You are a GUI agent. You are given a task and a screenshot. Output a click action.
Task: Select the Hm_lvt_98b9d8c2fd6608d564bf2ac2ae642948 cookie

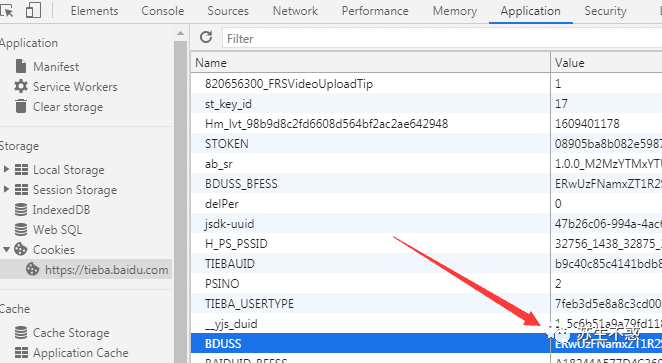point(426,123)
